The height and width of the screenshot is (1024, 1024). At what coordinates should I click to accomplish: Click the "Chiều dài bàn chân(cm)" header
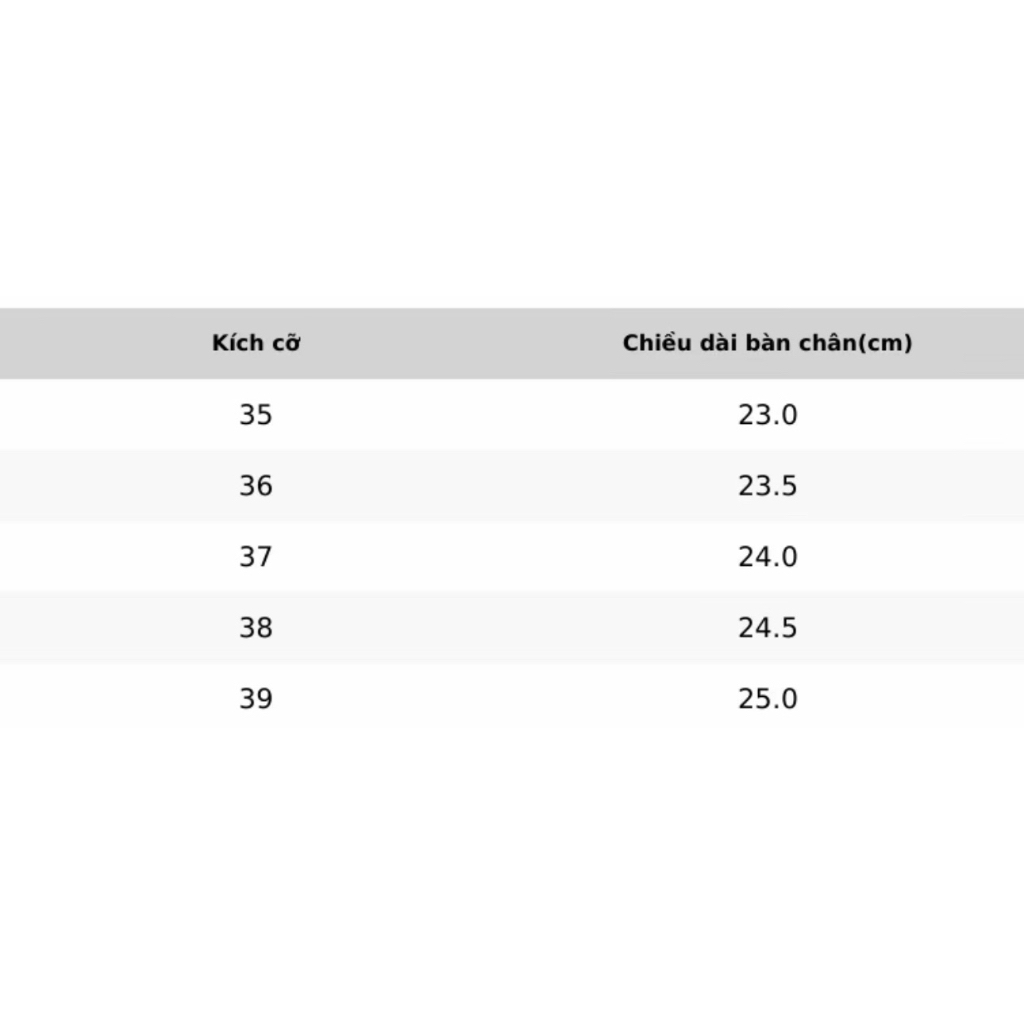click(x=767, y=343)
